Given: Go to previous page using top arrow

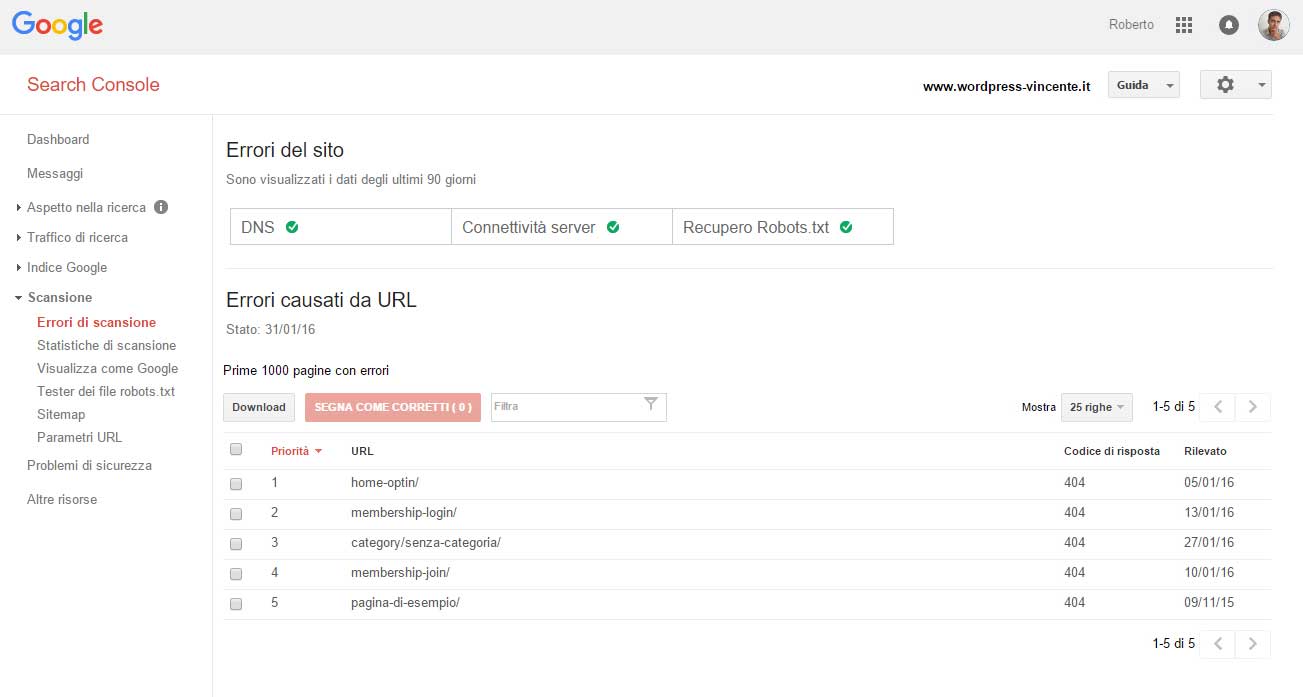Looking at the screenshot, I should click(1217, 407).
